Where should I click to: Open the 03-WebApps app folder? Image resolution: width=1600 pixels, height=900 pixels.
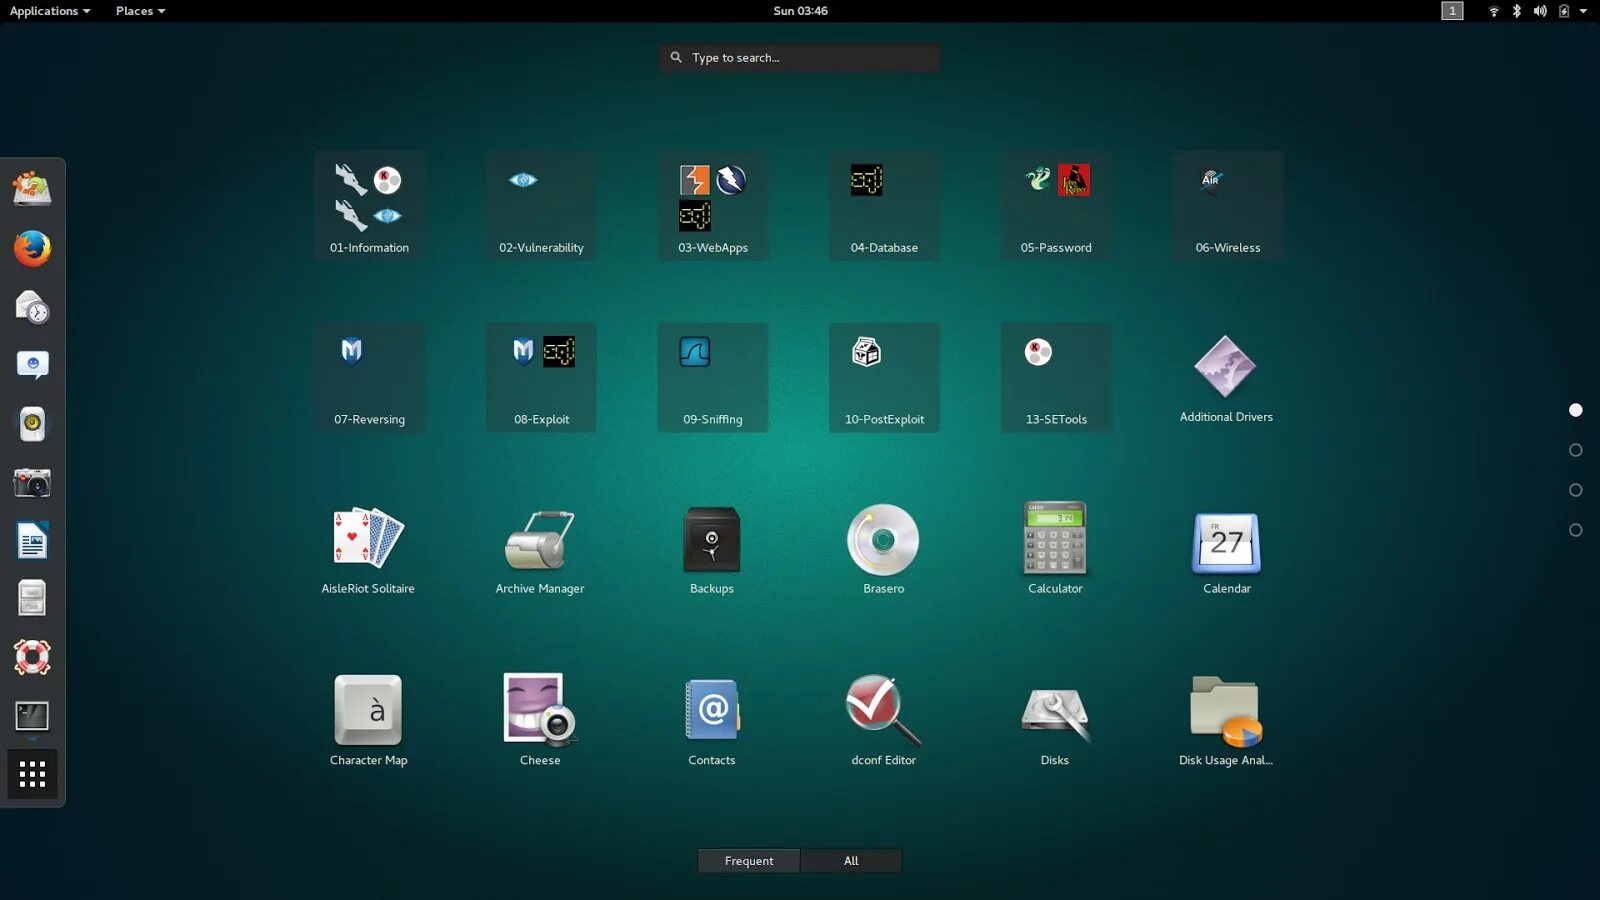tap(713, 206)
